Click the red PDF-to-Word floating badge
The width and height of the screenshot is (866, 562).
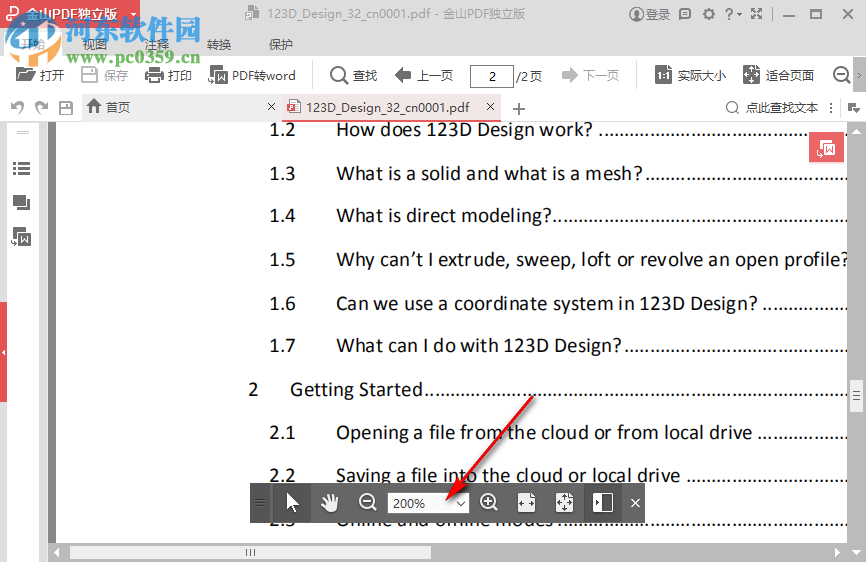pos(826,148)
